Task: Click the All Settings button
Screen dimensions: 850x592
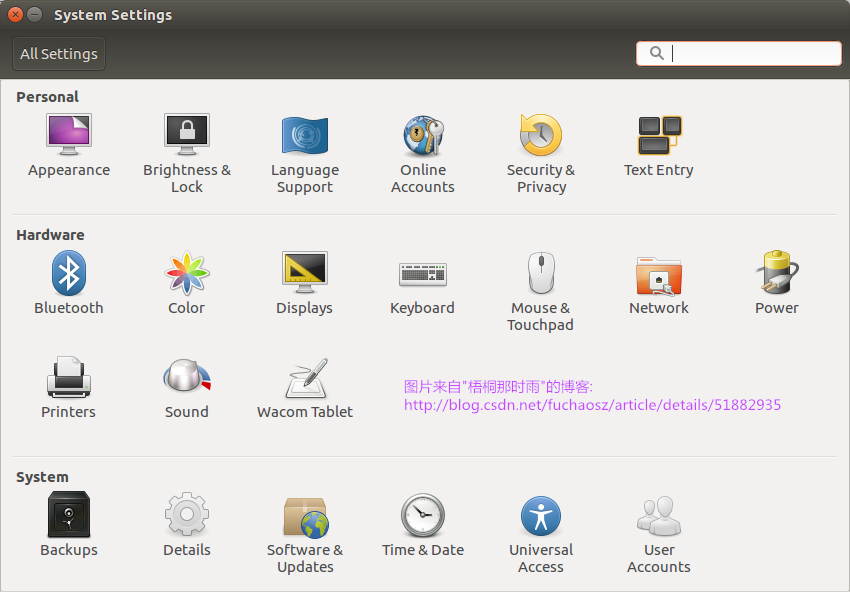Action: coord(59,54)
